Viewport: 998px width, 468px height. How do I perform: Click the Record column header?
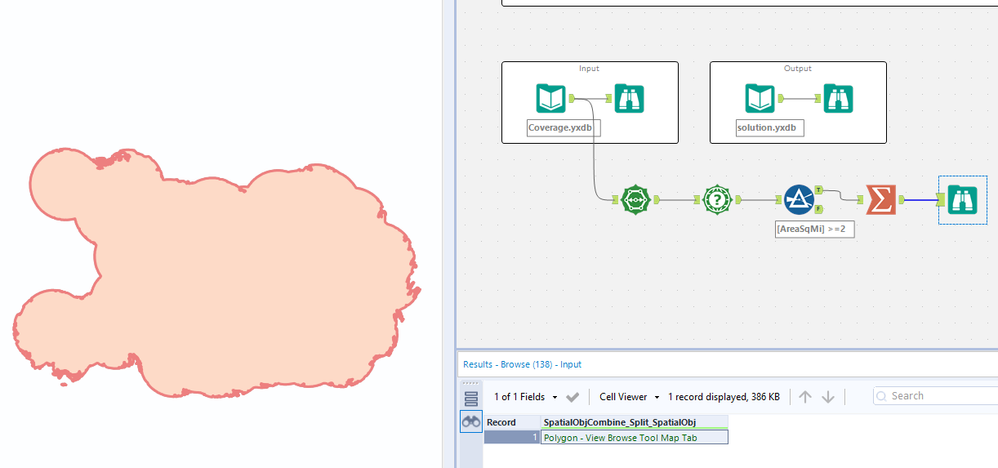(512, 422)
